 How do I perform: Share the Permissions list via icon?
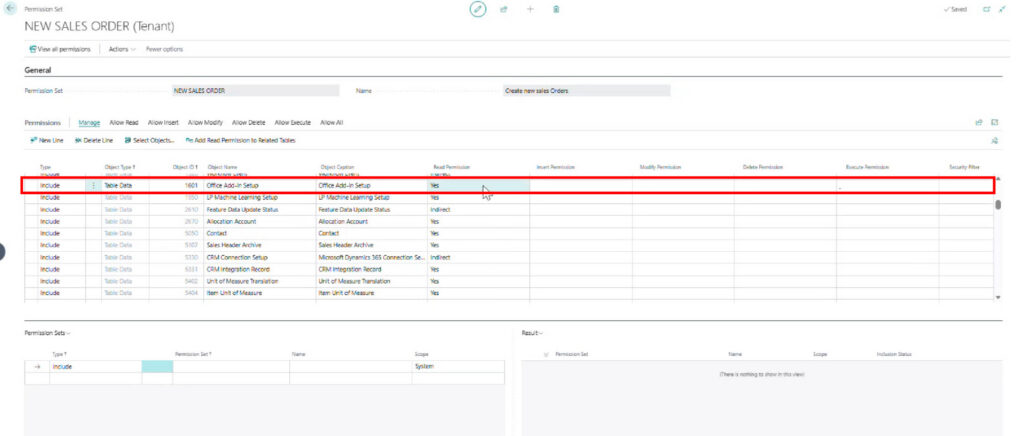point(979,122)
